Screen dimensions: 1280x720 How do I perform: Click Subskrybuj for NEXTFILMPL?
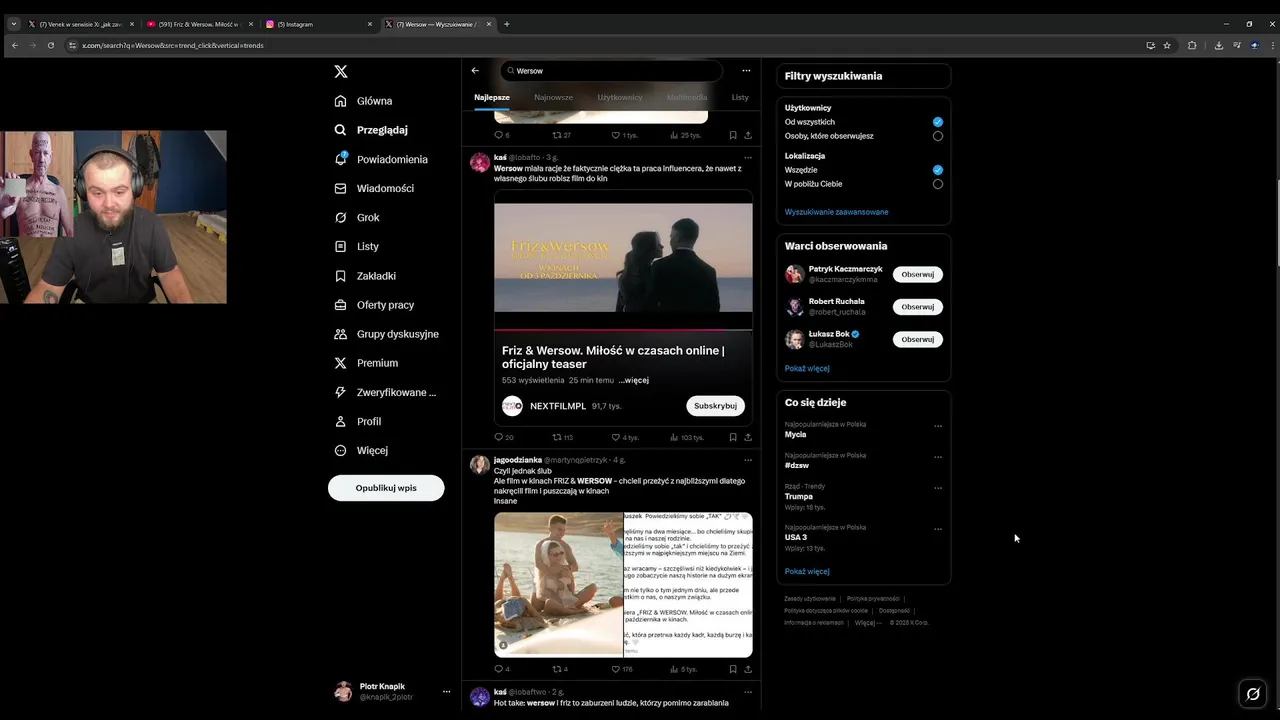point(715,406)
